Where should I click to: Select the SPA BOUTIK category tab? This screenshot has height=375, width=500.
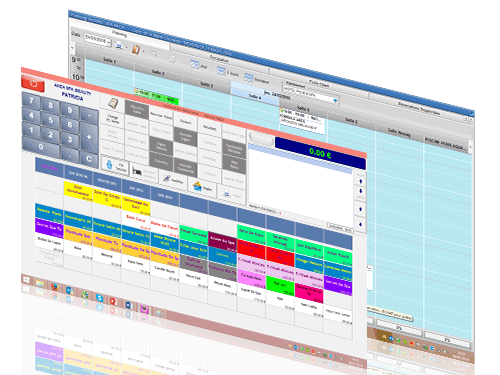[78, 175]
